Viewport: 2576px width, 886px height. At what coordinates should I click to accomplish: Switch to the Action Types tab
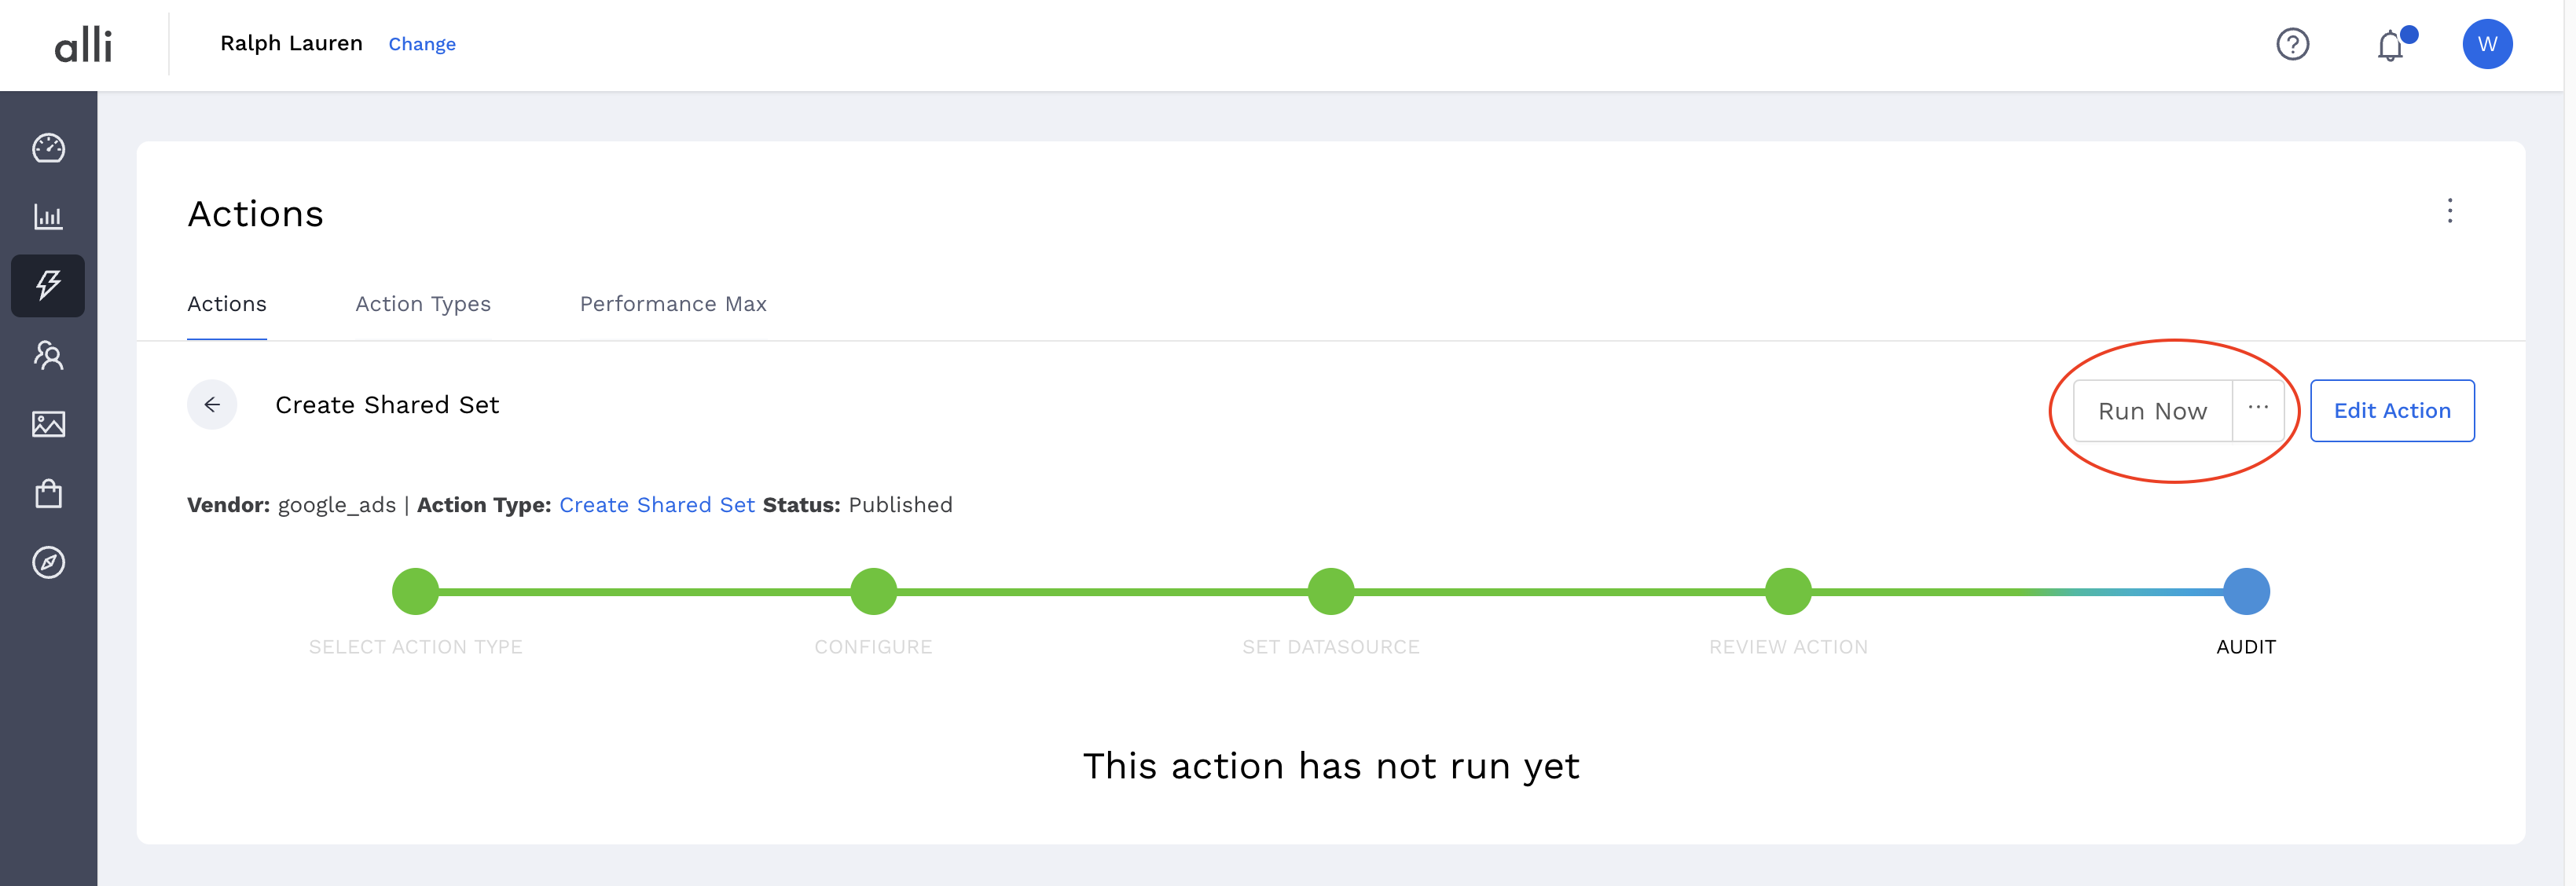tap(423, 304)
